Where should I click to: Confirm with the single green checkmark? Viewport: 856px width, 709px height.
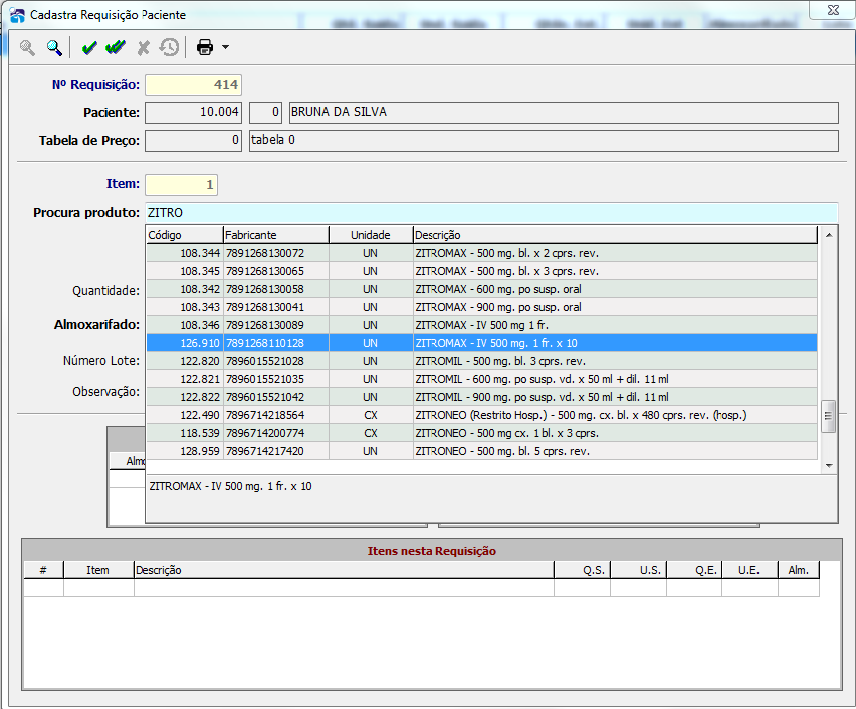pyautogui.click(x=88, y=47)
